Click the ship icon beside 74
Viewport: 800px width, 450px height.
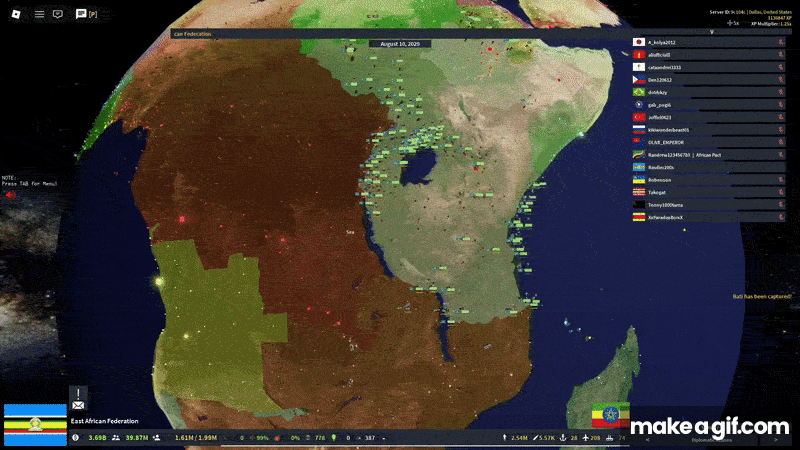click(609, 437)
